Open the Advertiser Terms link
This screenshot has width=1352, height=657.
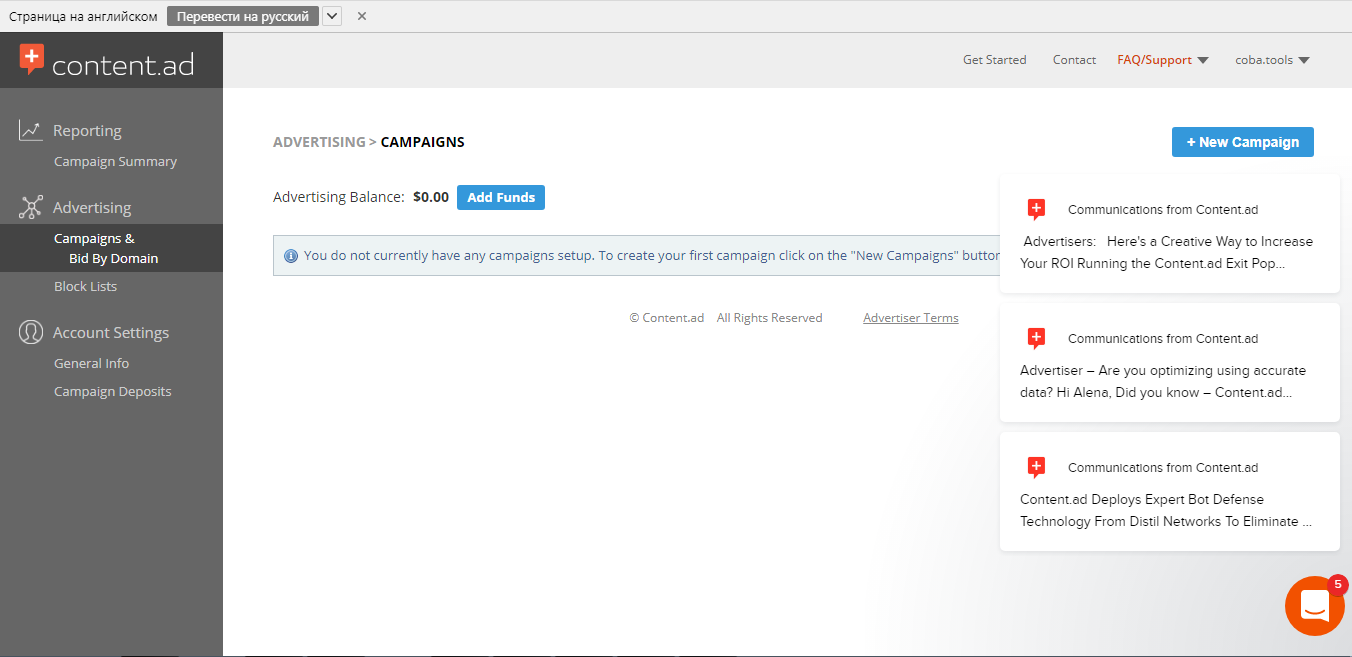911,318
